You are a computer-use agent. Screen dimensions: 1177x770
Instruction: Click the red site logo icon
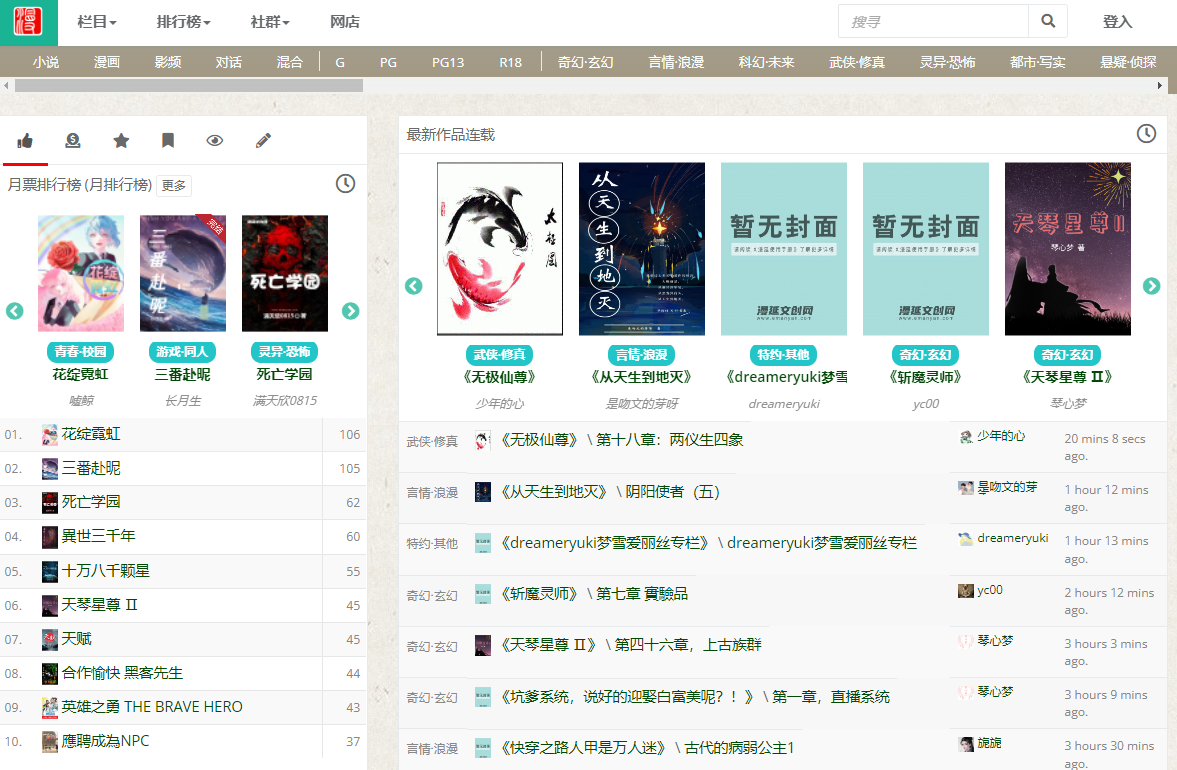point(28,22)
